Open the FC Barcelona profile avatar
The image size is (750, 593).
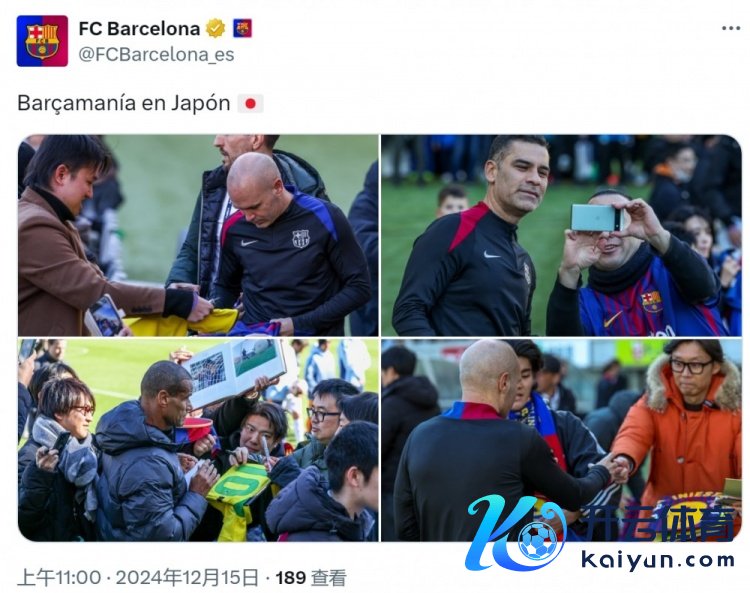pos(42,41)
